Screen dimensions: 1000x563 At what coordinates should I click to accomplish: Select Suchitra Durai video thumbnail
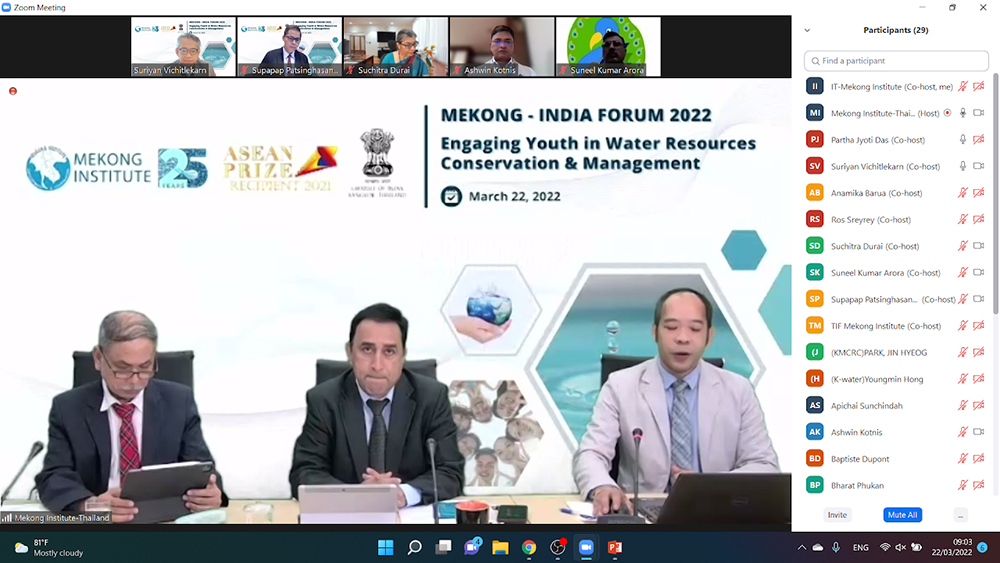tap(395, 47)
